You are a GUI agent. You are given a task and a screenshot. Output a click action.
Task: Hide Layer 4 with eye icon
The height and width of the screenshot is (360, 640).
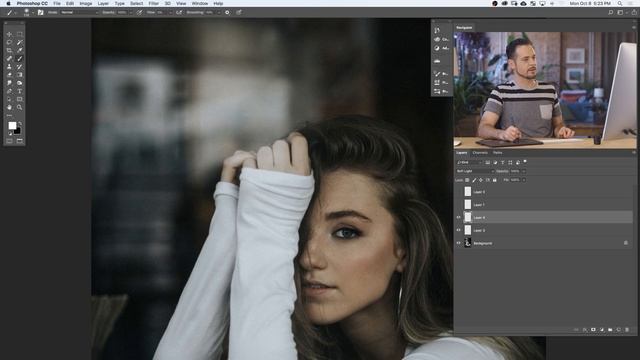pyautogui.click(x=458, y=218)
